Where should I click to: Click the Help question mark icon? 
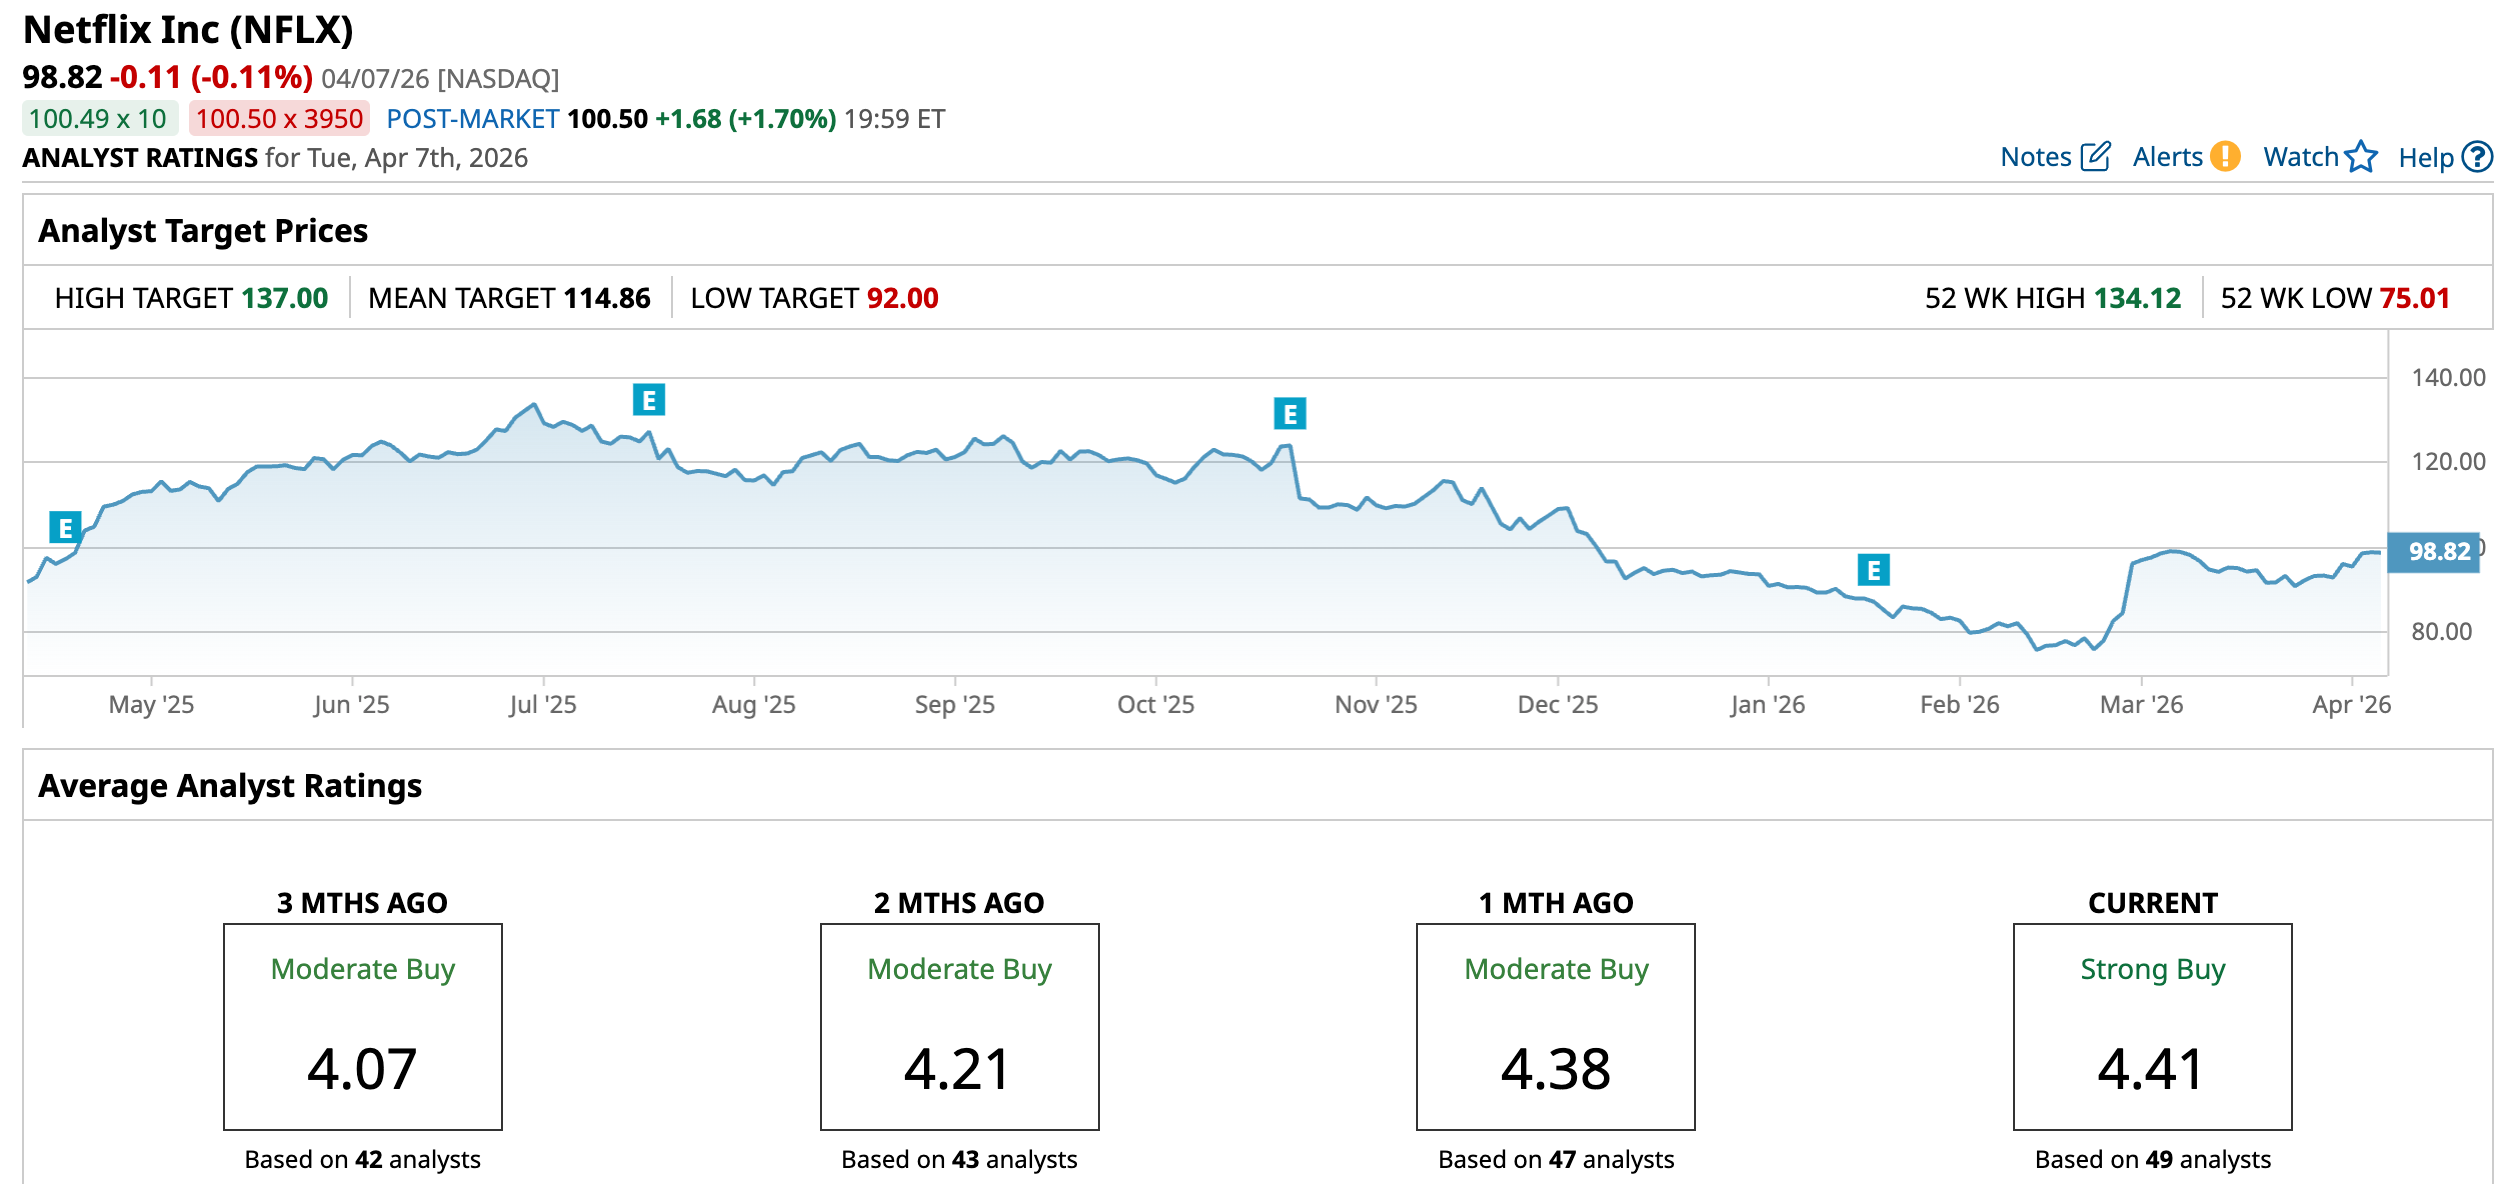coord(2477,157)
